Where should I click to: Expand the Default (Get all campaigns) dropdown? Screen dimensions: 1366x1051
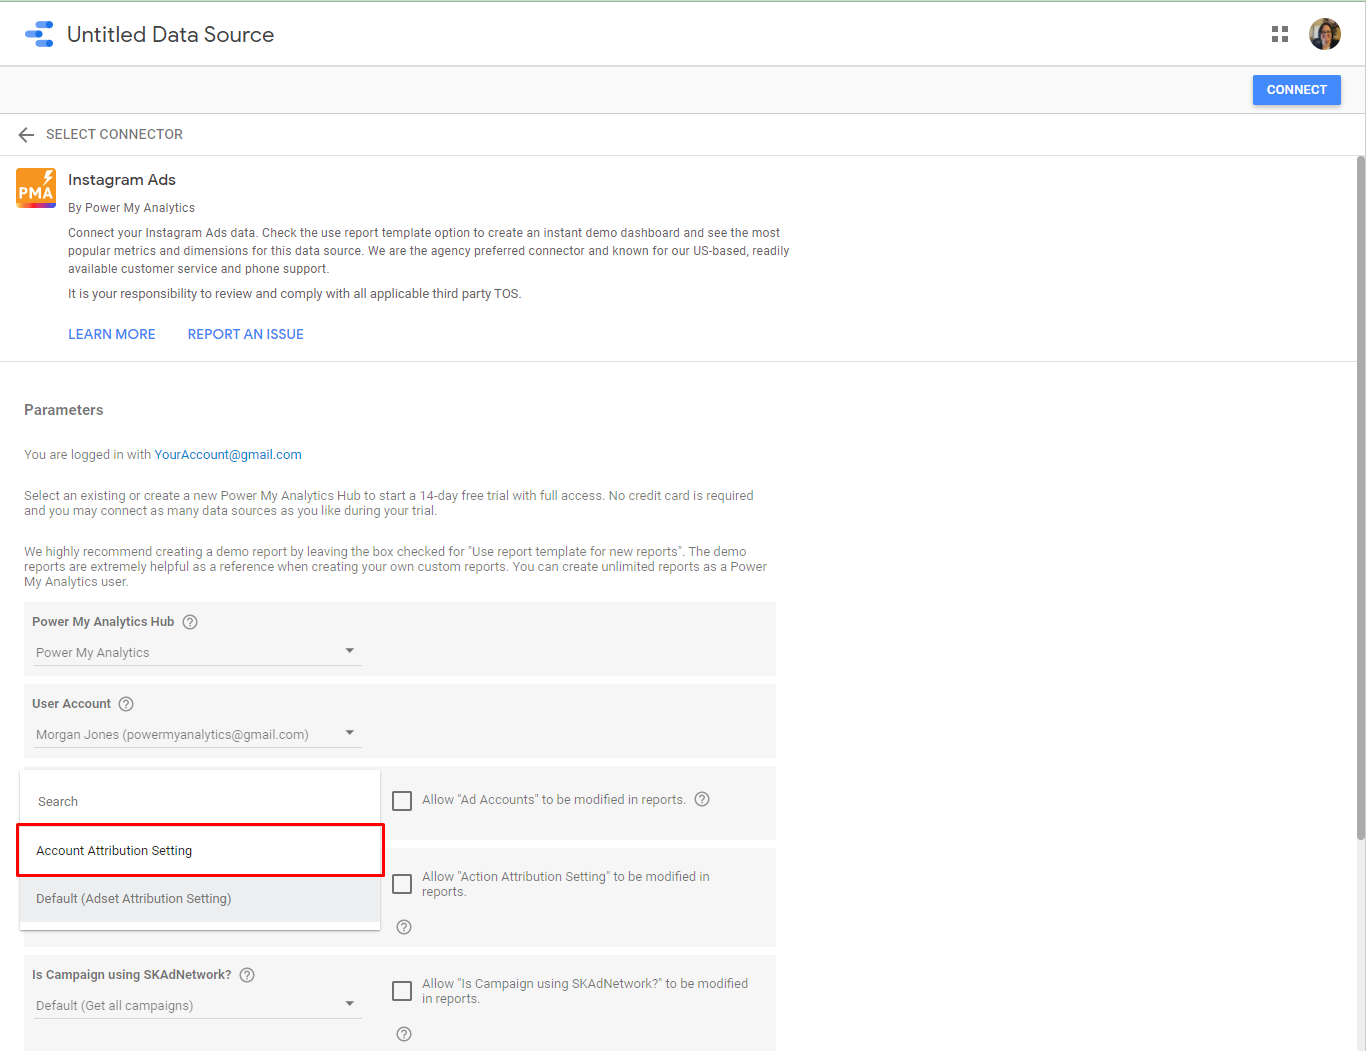pyautogui.click(x=196, y=1005)
